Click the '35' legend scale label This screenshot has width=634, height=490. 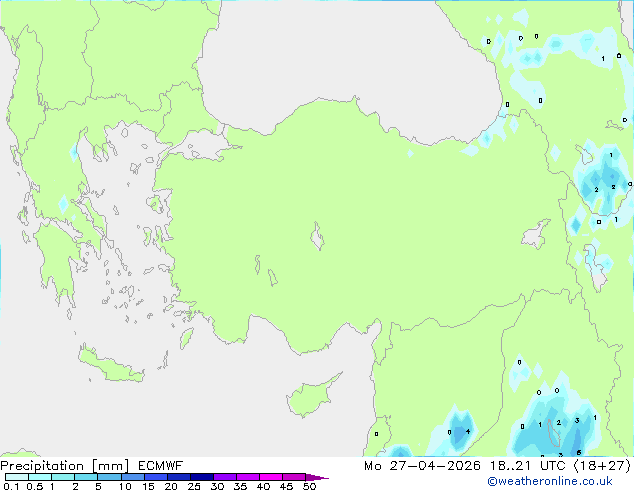pyautogui.click(x=240, y=486)
